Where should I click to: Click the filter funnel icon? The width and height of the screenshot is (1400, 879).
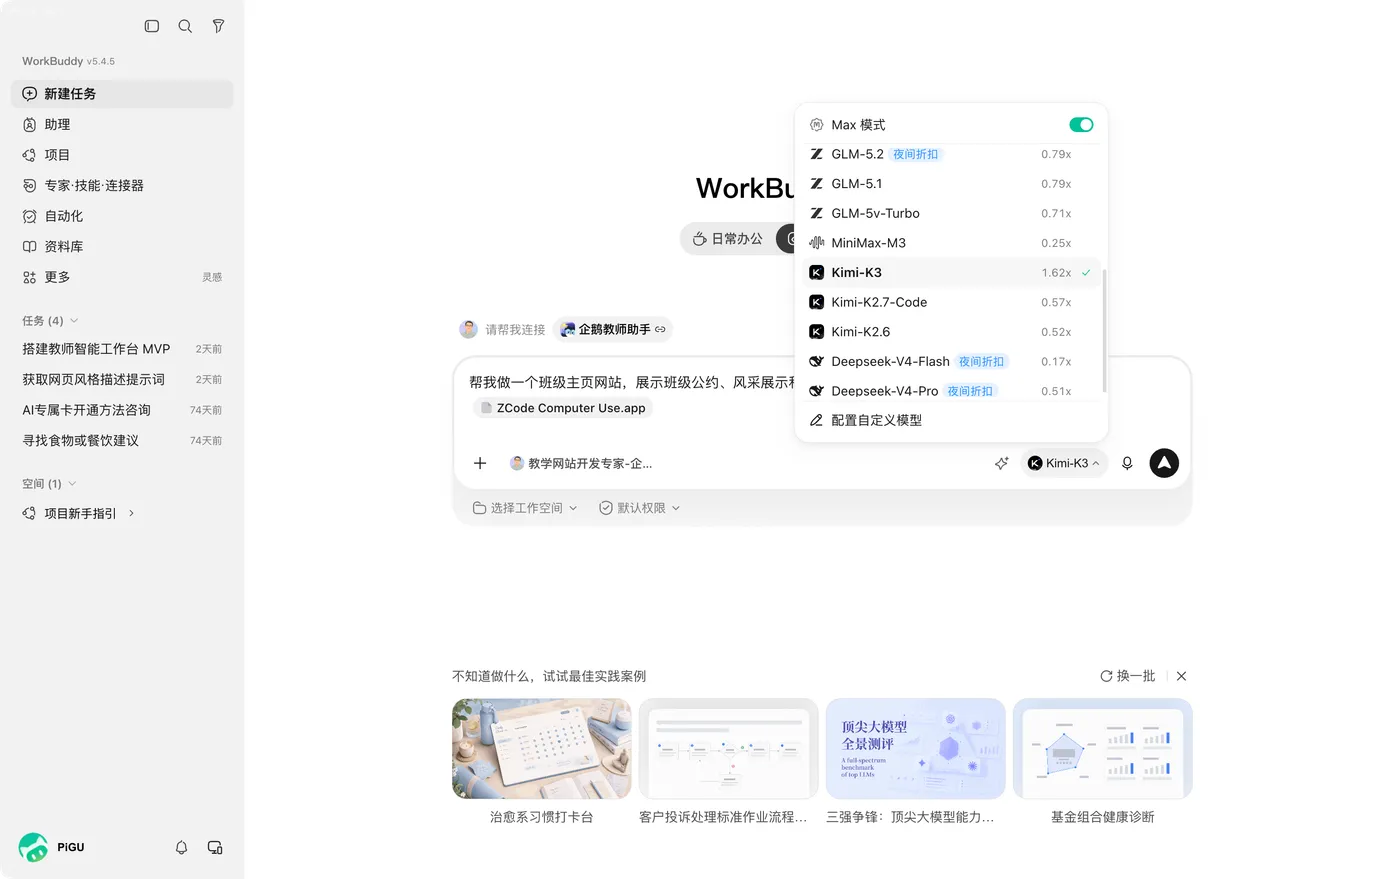tap(218, 26)
